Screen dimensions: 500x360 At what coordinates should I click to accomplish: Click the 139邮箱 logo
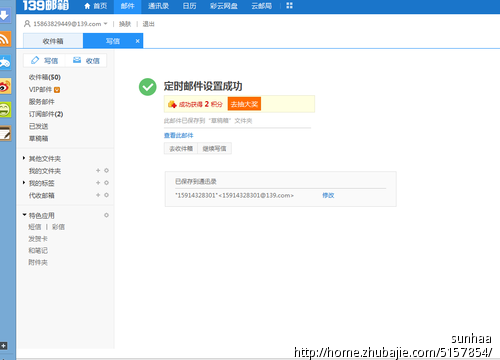46,5
